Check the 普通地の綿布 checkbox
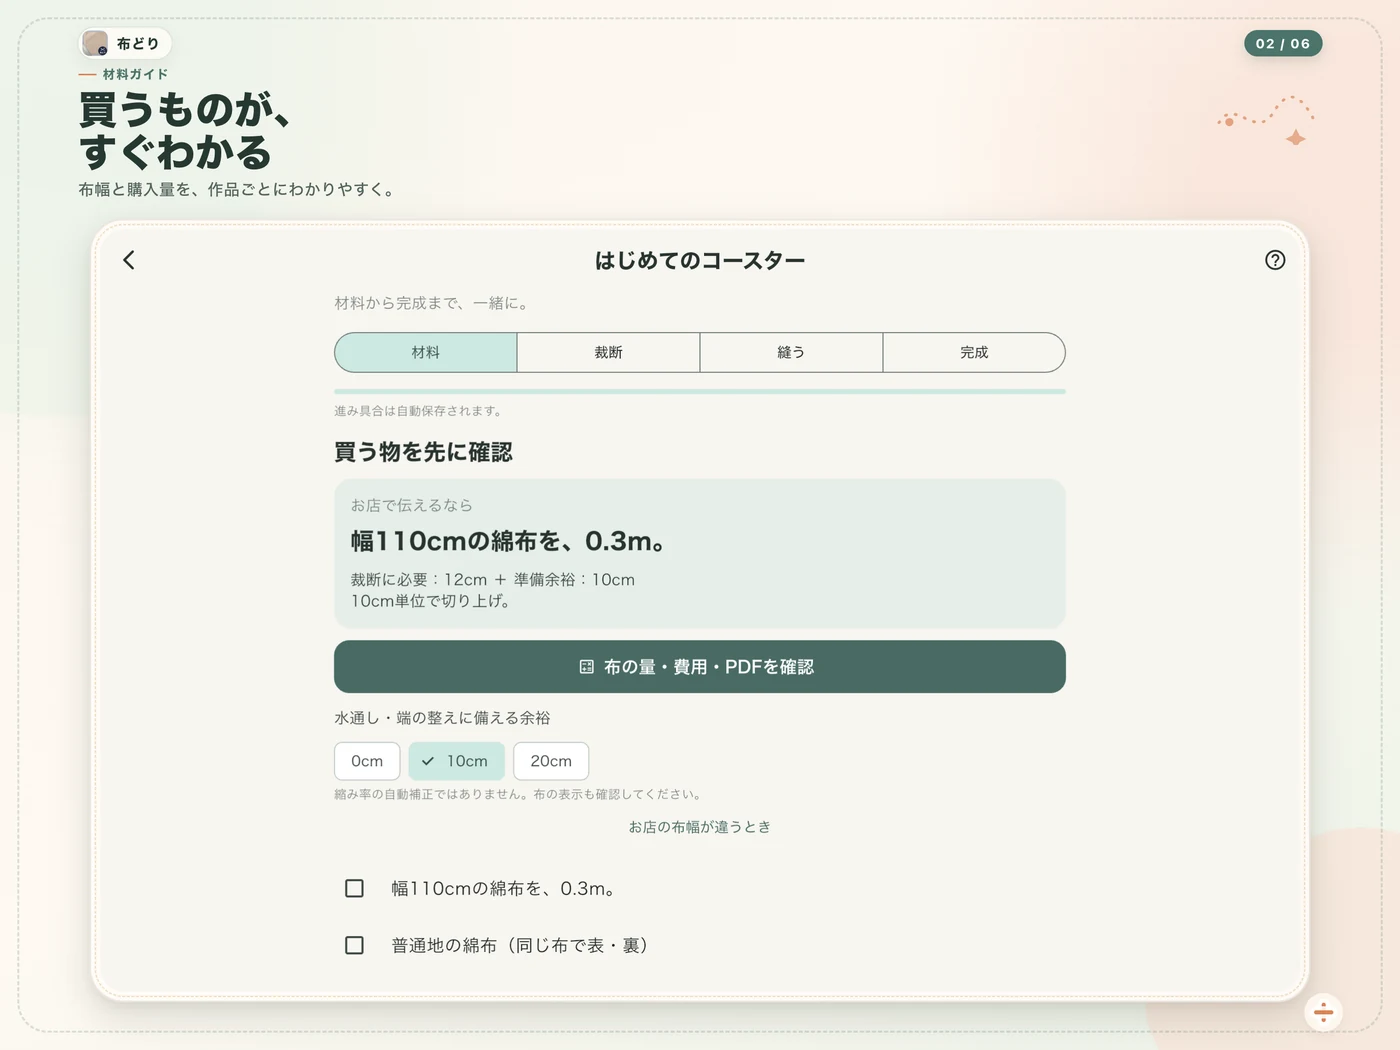This screenshot has width=1400, height=1050. pos(354,945)
